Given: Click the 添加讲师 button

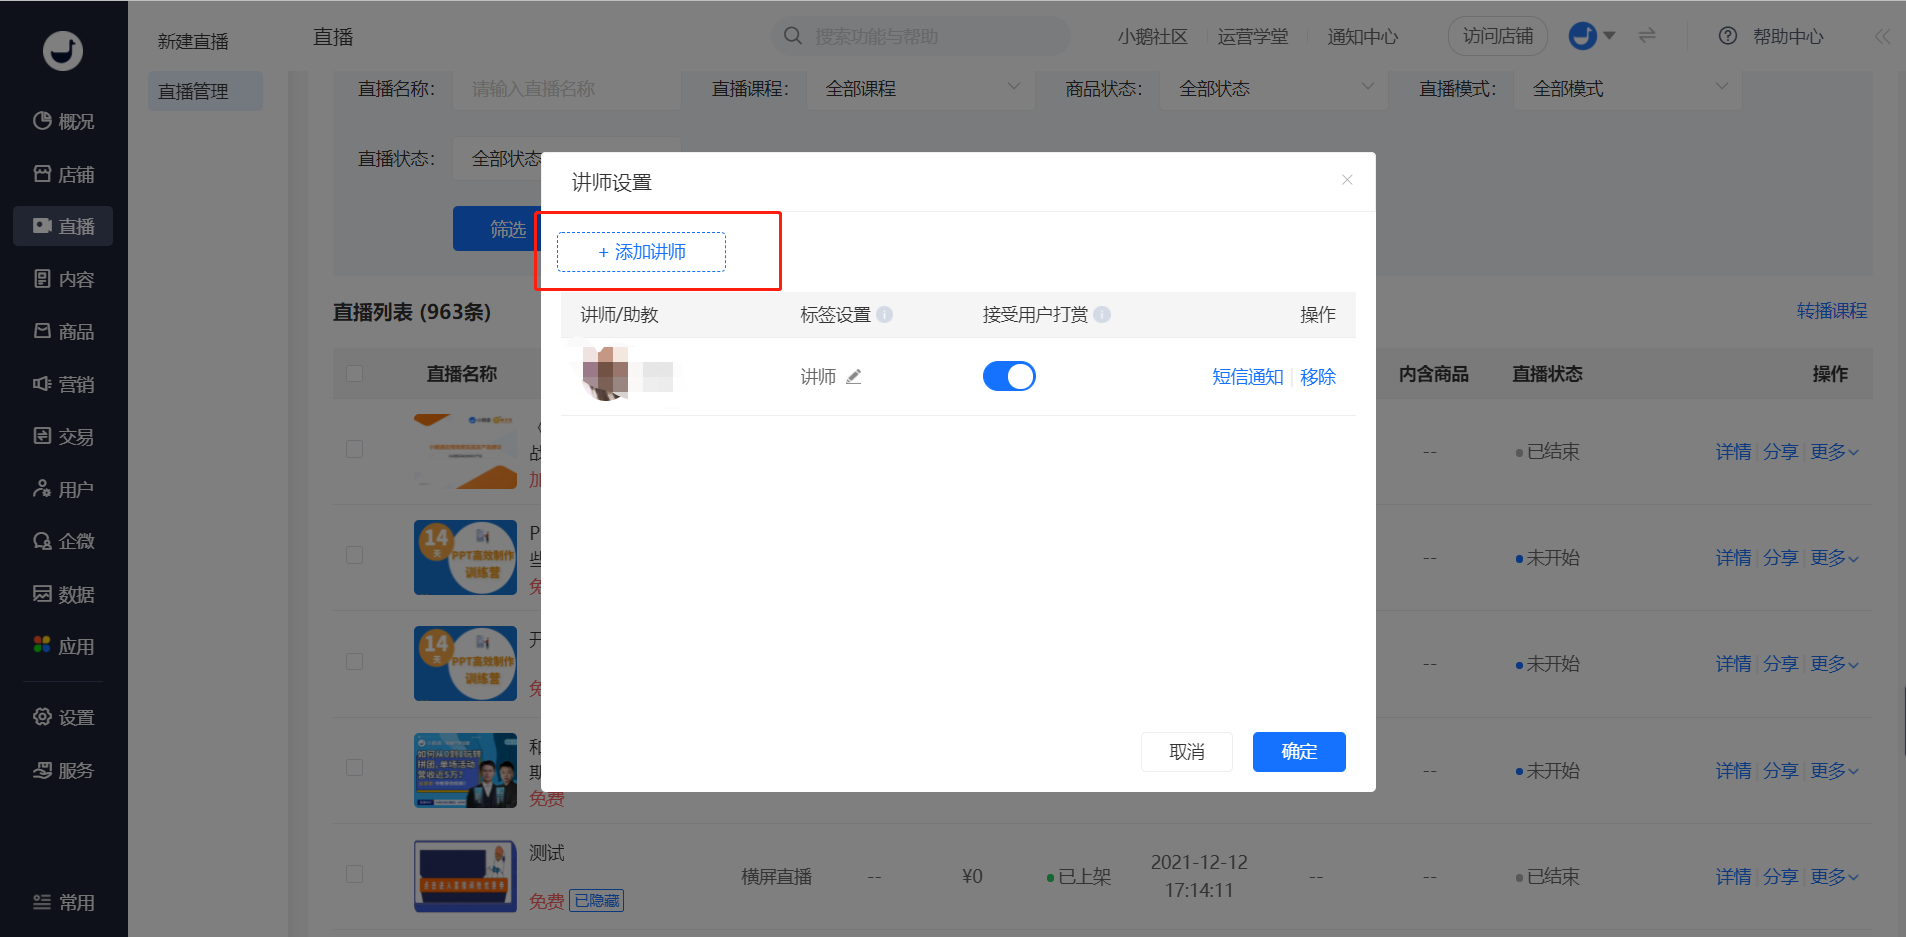Looking at the screenshot, I should 641,252.
